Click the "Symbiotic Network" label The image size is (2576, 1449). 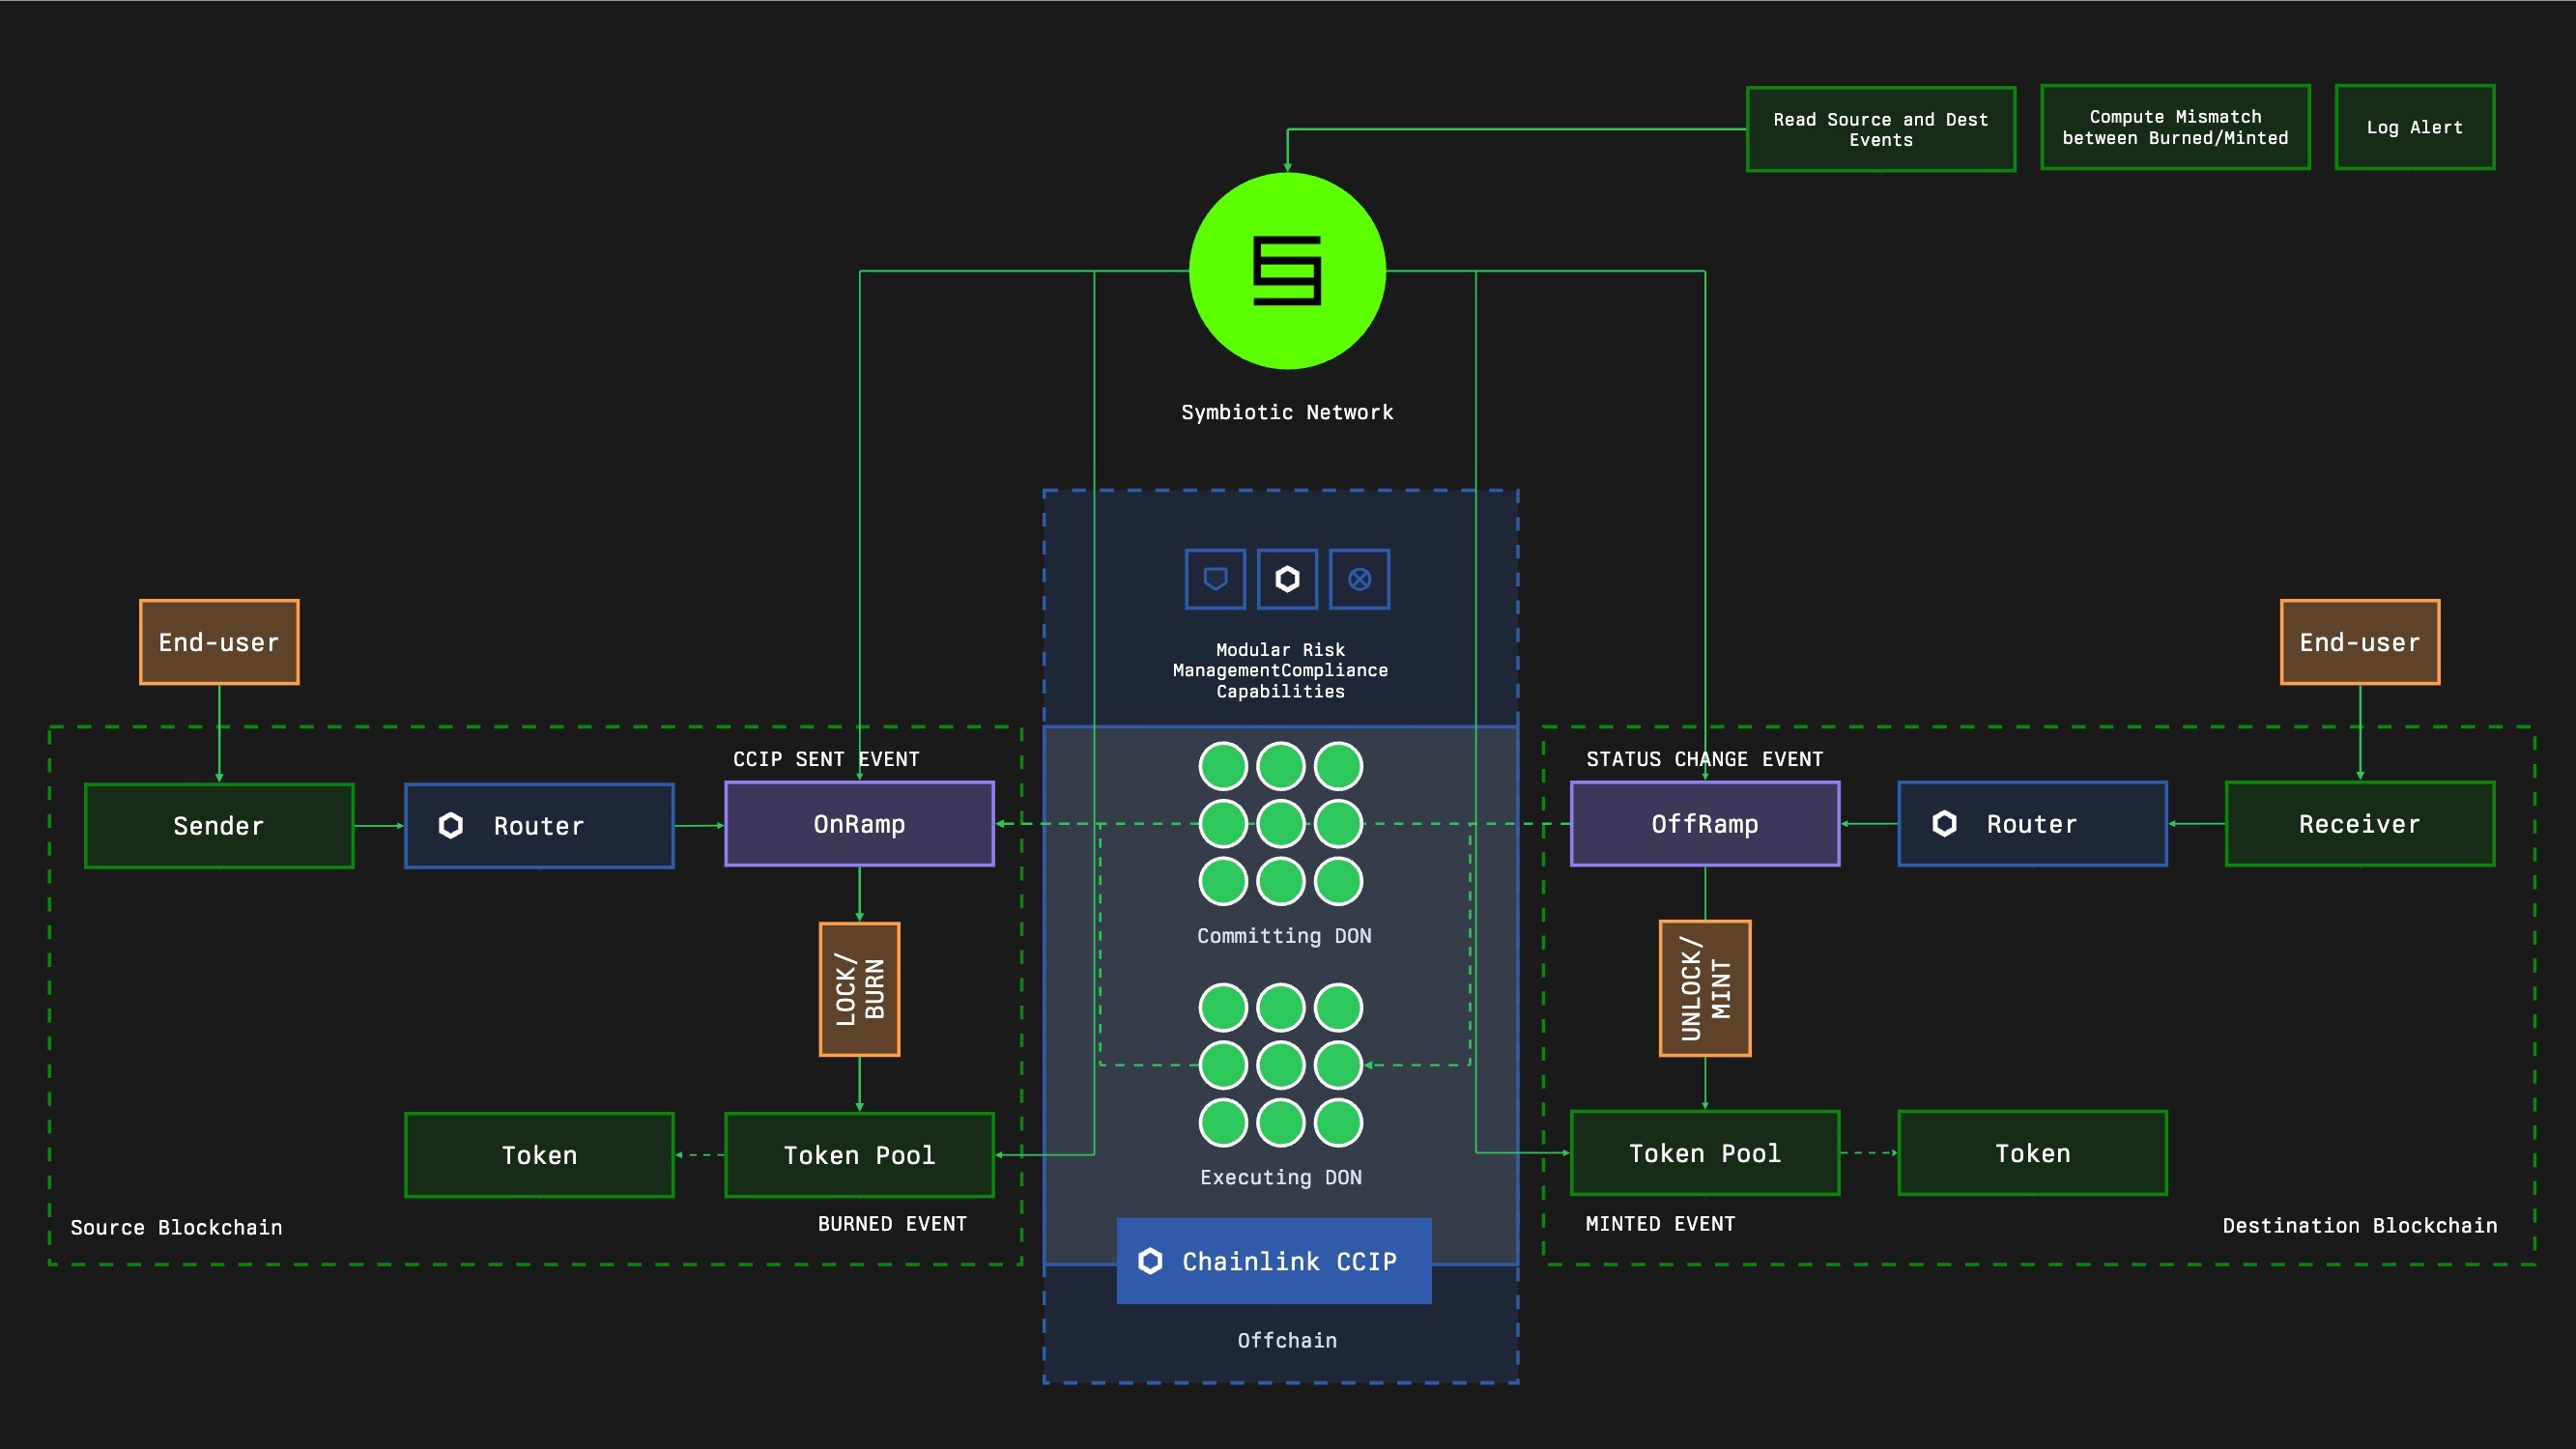pyautogui.click(x=1287, y=412)
